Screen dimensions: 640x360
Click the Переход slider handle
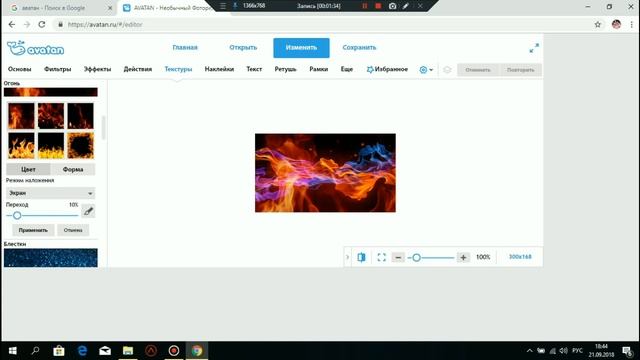tap(17, 216)
